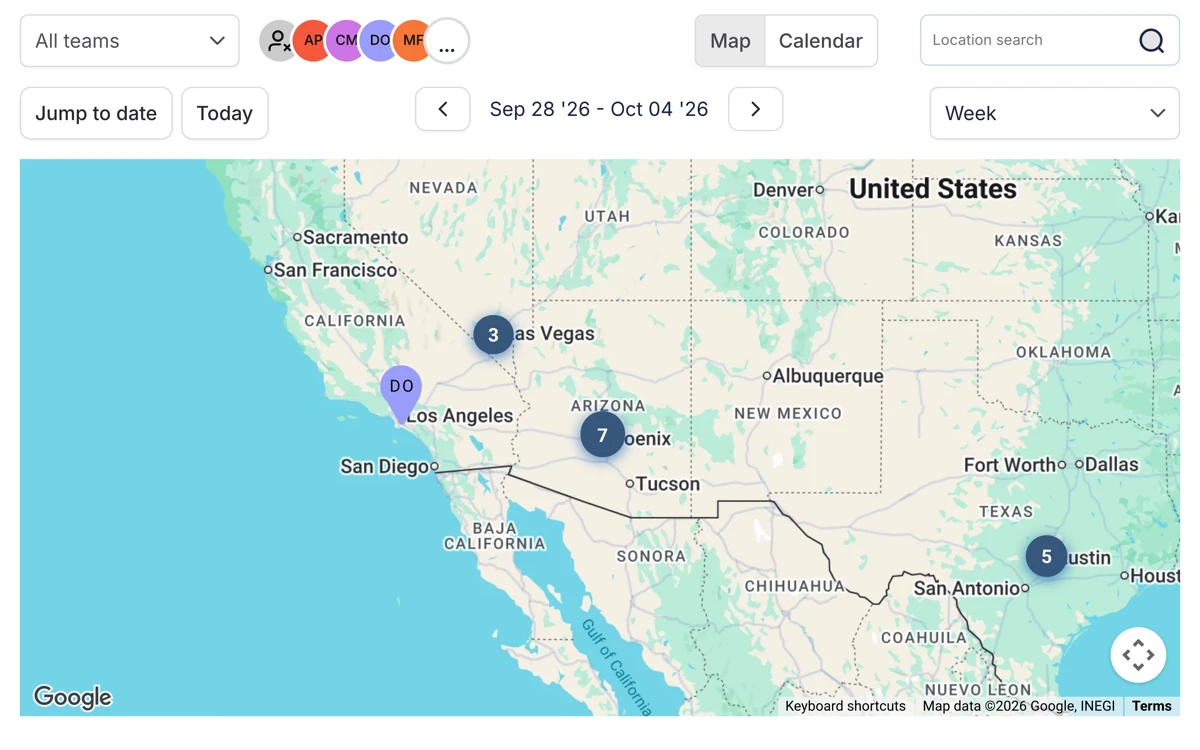Click the Albuquerque map label
Image resolution: width=1200 pixels, height=750 pixels.
click(828, 376)
